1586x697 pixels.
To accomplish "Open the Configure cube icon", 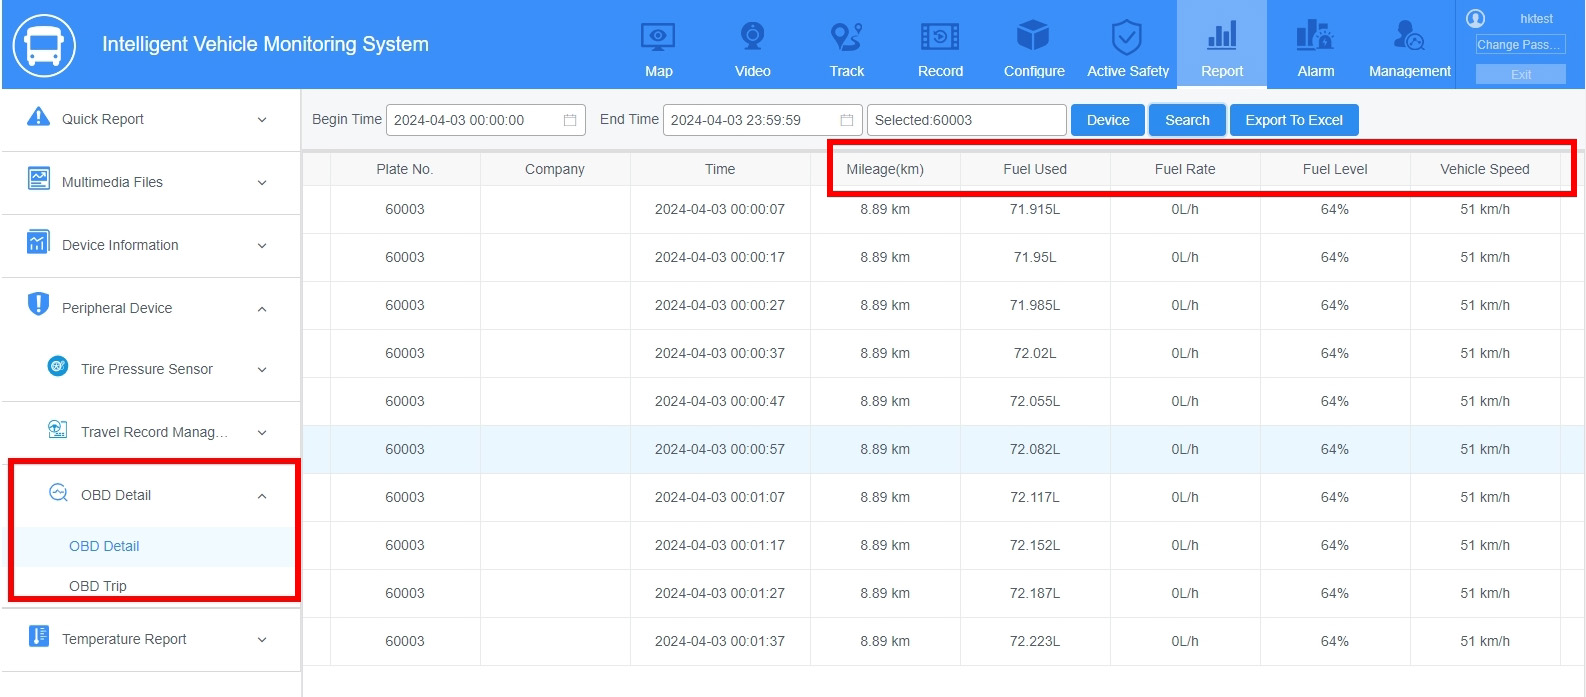I will 1033,37.
